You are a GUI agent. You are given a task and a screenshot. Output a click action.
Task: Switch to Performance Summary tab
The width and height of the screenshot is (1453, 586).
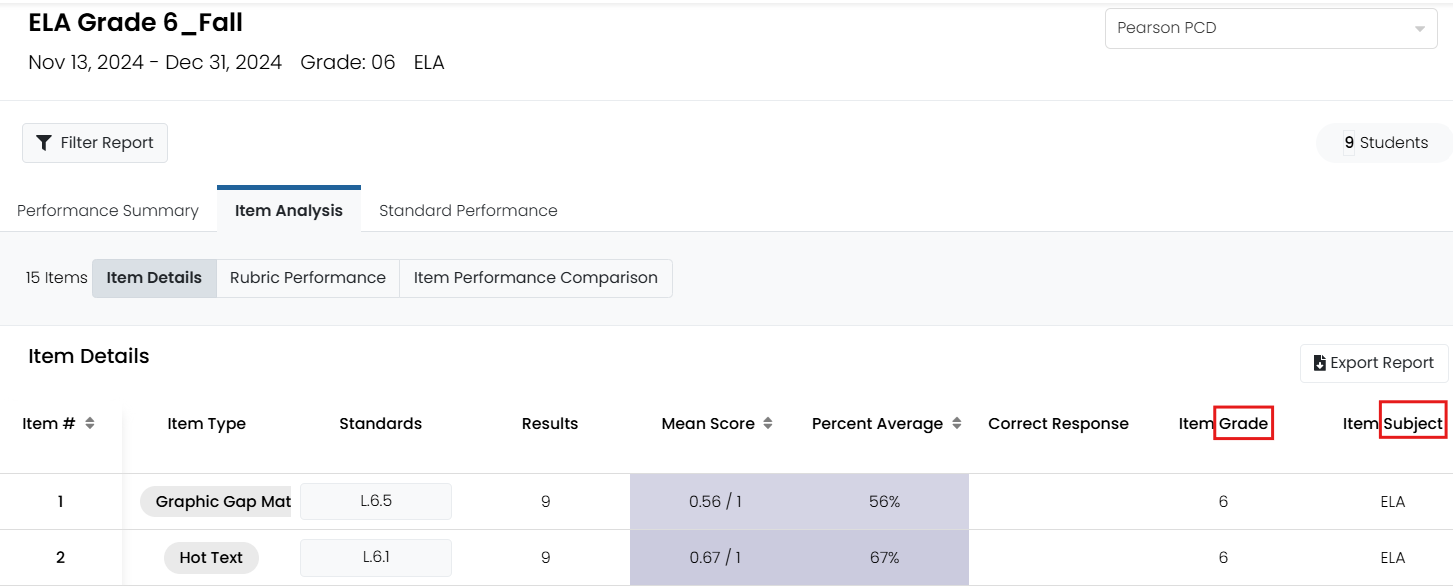pyautogui.click(x=108, y=211)
